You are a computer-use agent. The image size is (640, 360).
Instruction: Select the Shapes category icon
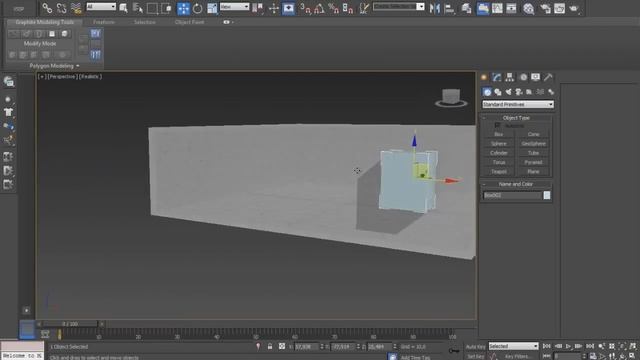click(x=498, y=92)
